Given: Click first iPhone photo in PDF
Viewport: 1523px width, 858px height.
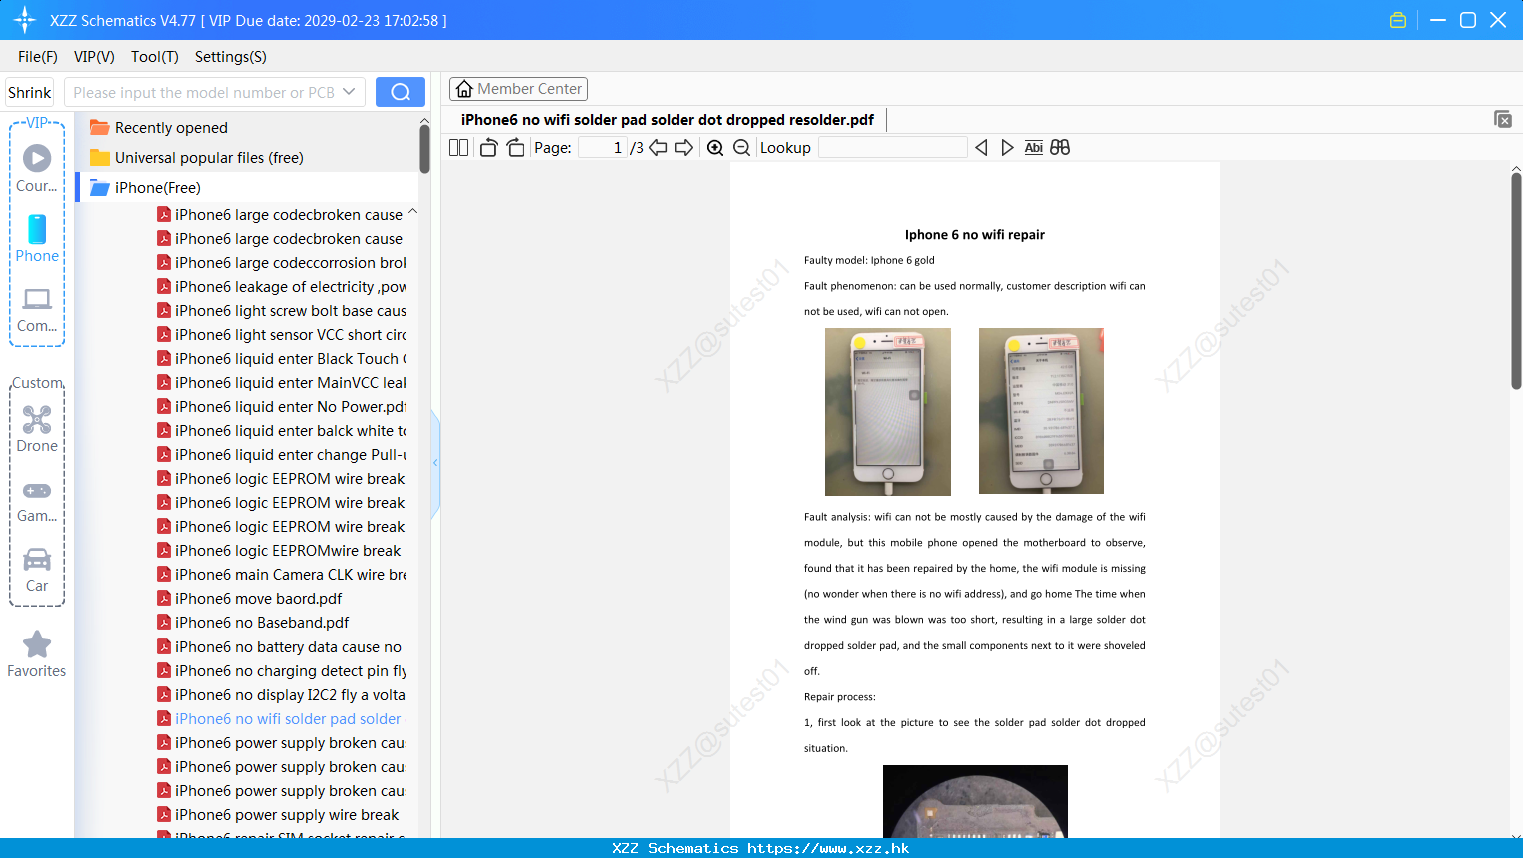Looking at the screenshot, I should [x=888, y=412].
